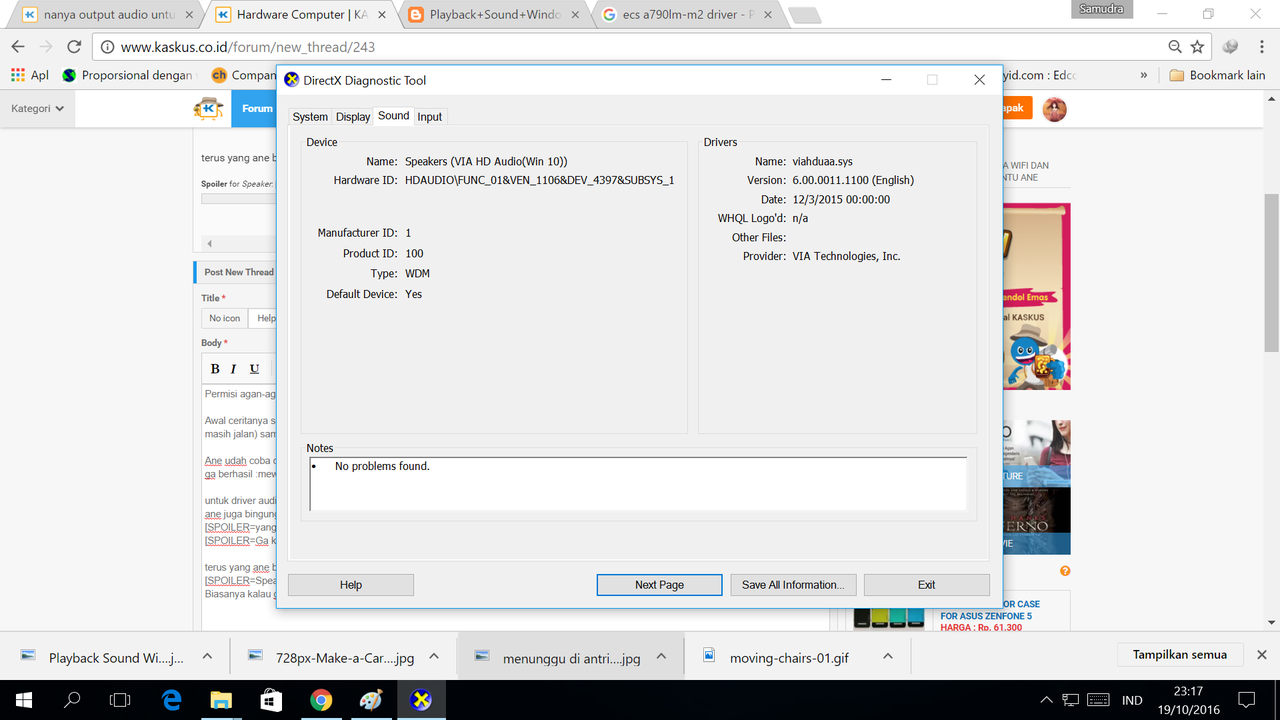Open Windows taskbar search
Screen dimensions: 1280x720
(72, 700)
